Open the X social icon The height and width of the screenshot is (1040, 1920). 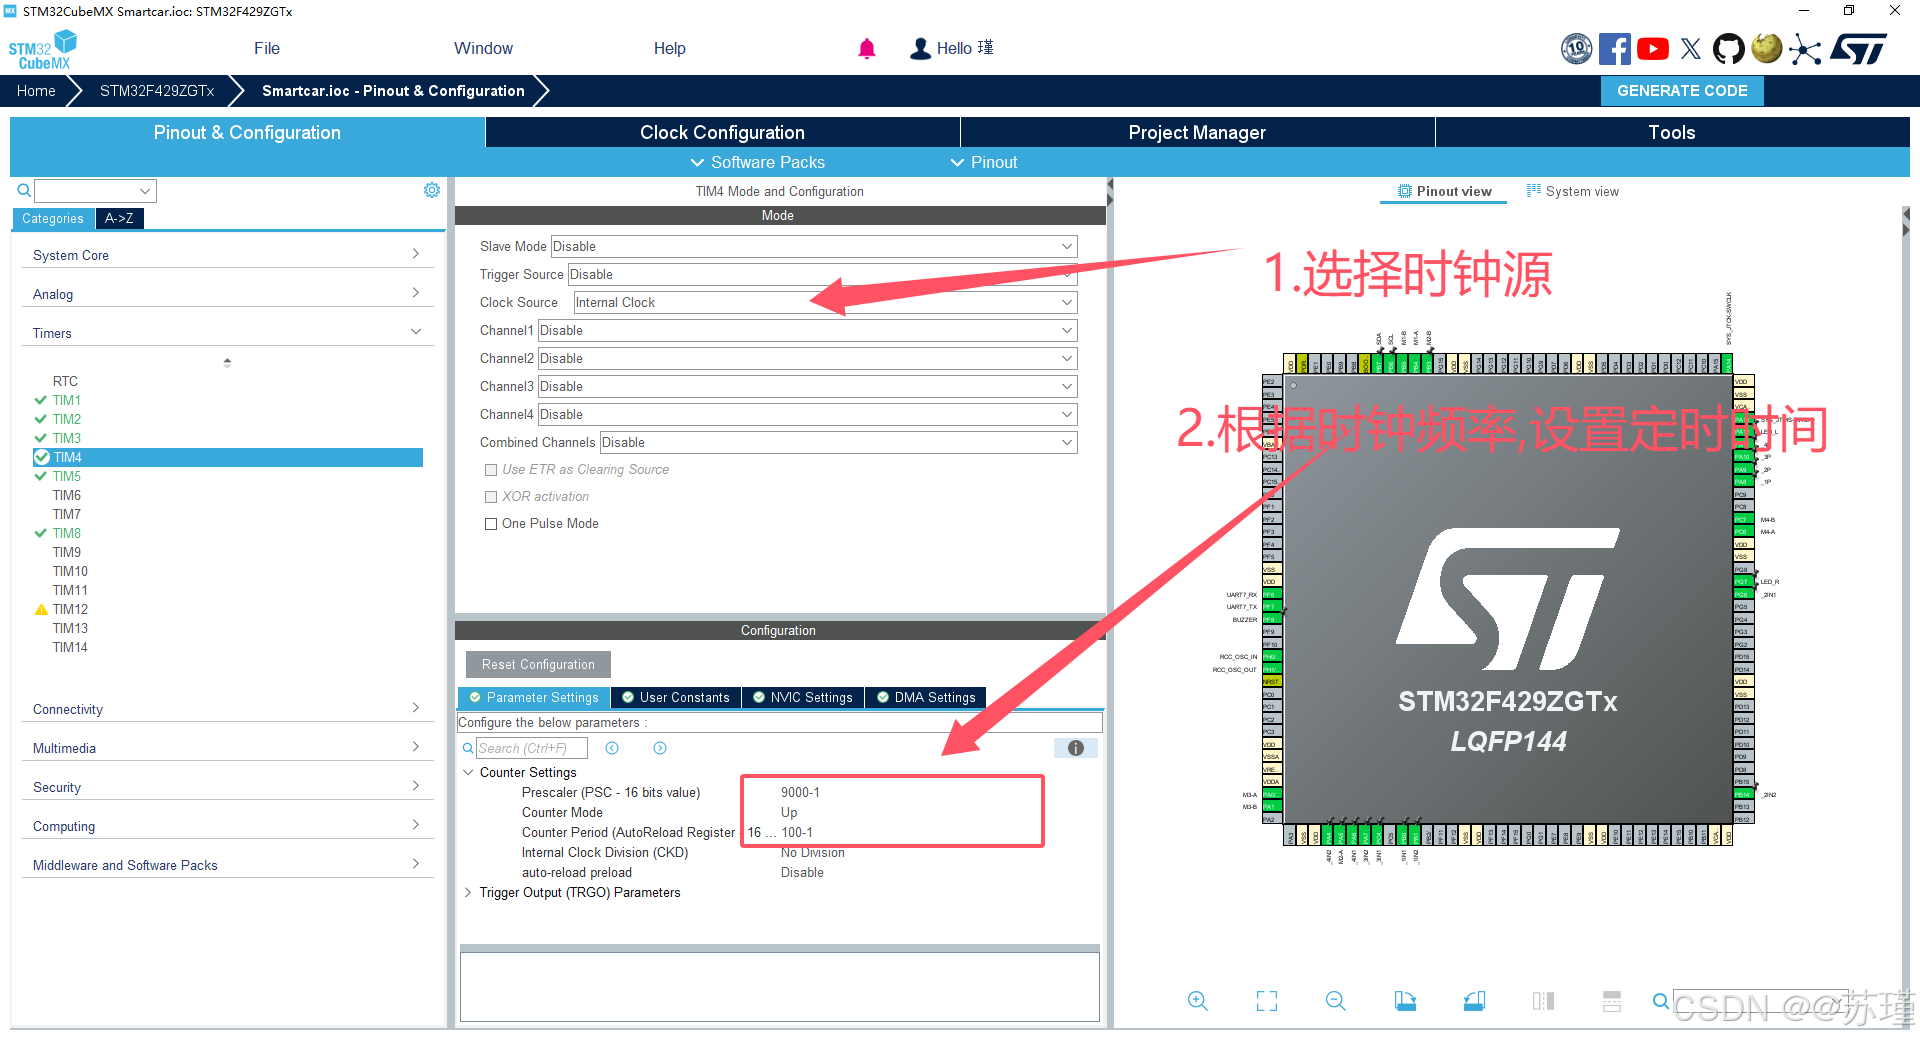pyautogui.click(x=1691, y=48)
